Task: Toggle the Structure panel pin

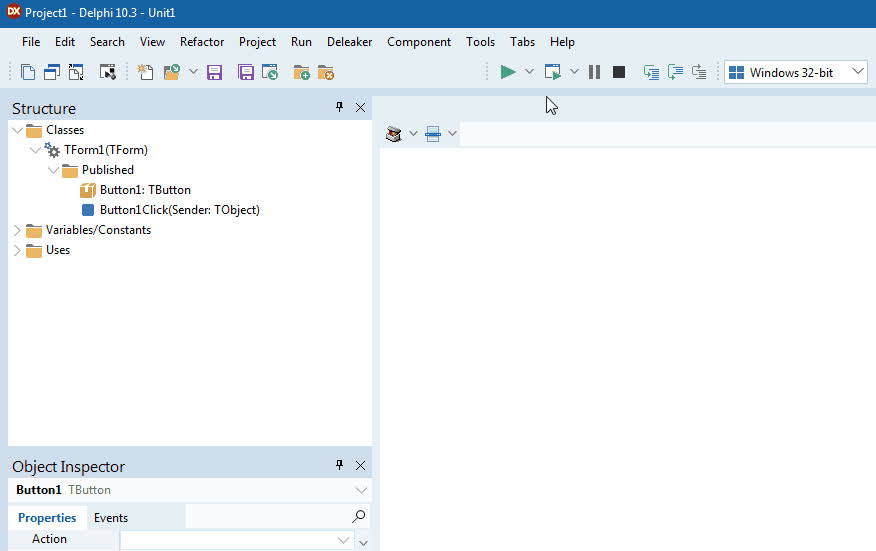Action: pyautogui.click(x=339, y=107)
